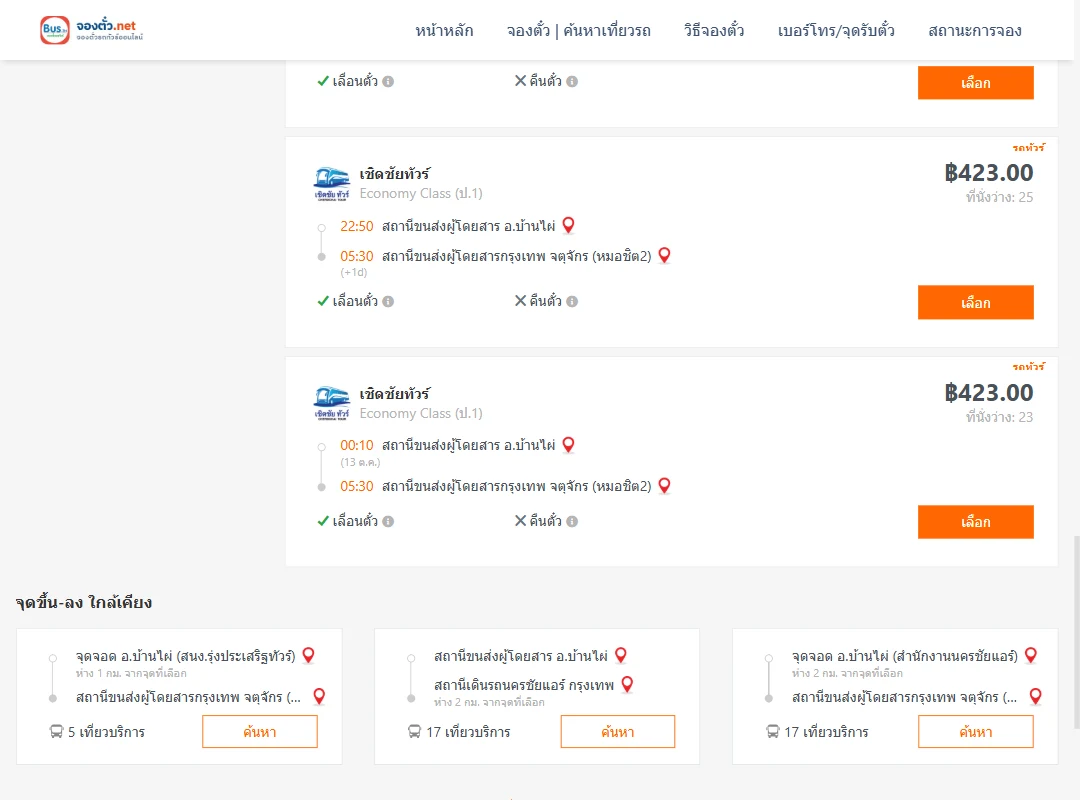Click คืนตั๋ว info icon on 00:10 trip
Viewport: 1080px width, 800px height.
[x=572, y=522]
